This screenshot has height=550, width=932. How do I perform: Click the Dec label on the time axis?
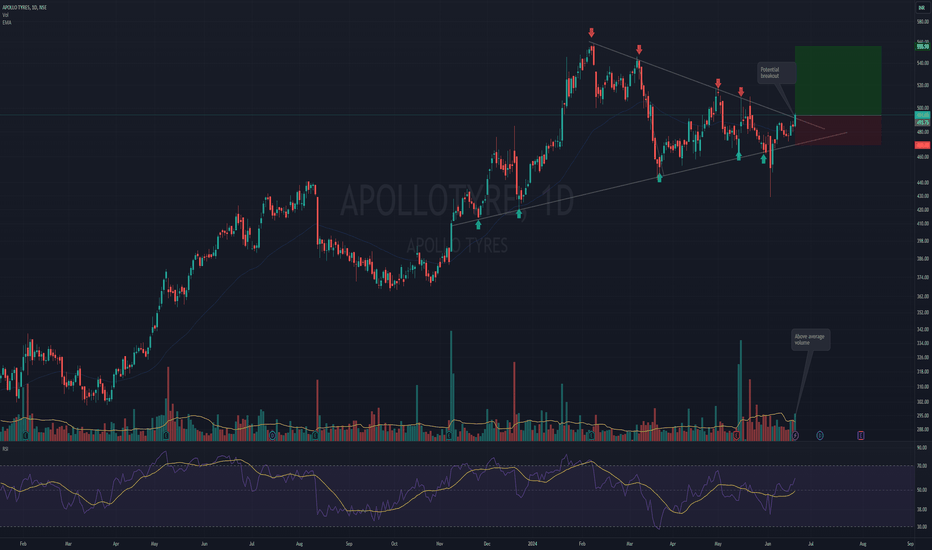(487, 543)
